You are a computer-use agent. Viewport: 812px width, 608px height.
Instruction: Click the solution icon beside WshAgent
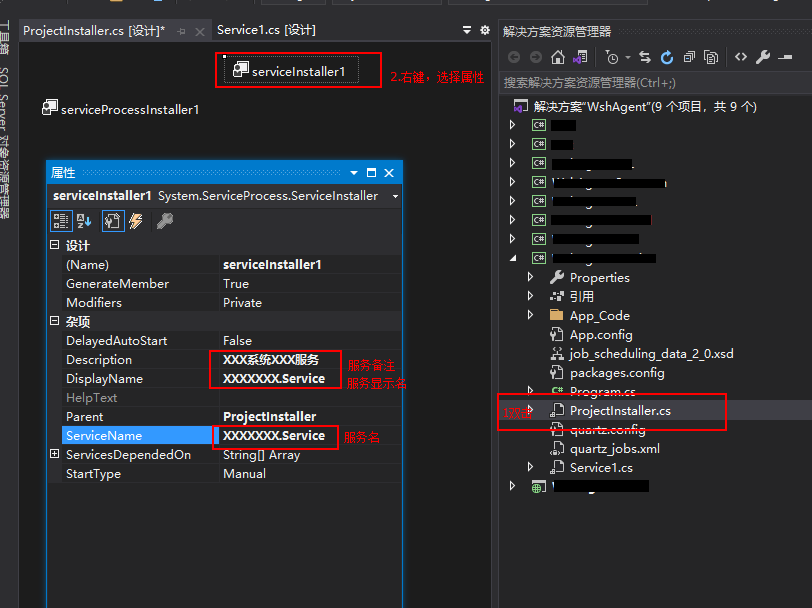[520, 106]
